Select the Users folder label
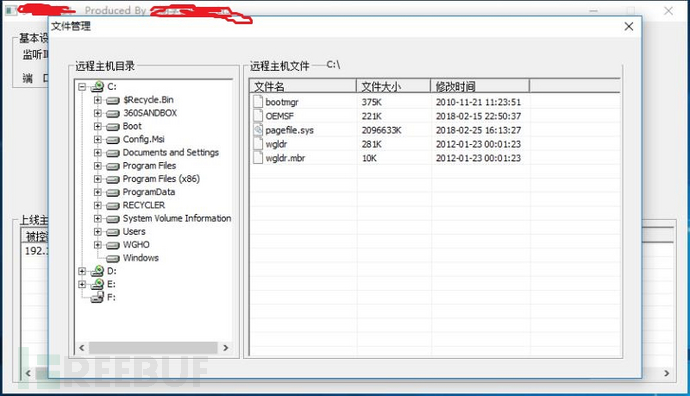This screenshot has height=396, width=690. pyautogui.click(x=134, y=231)
